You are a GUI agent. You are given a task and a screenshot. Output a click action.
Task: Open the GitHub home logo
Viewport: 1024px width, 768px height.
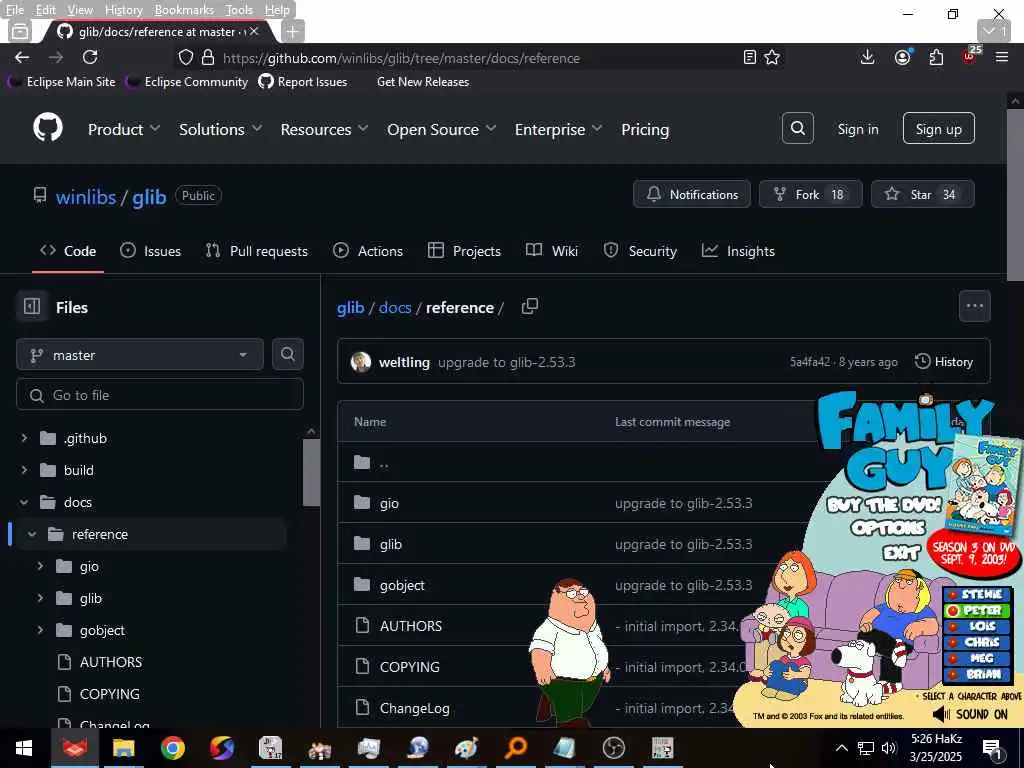point(48,127)
